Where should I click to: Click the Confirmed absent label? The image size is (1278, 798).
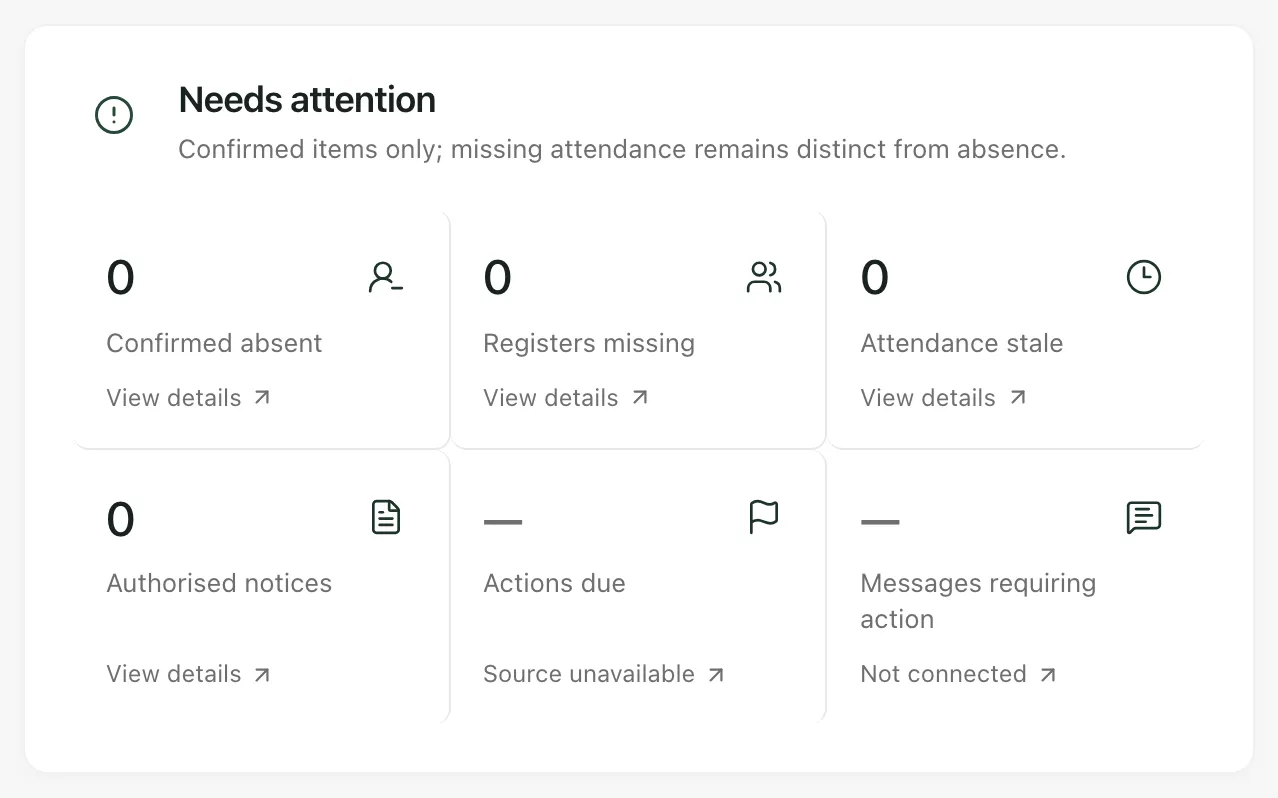pos(214,343)
